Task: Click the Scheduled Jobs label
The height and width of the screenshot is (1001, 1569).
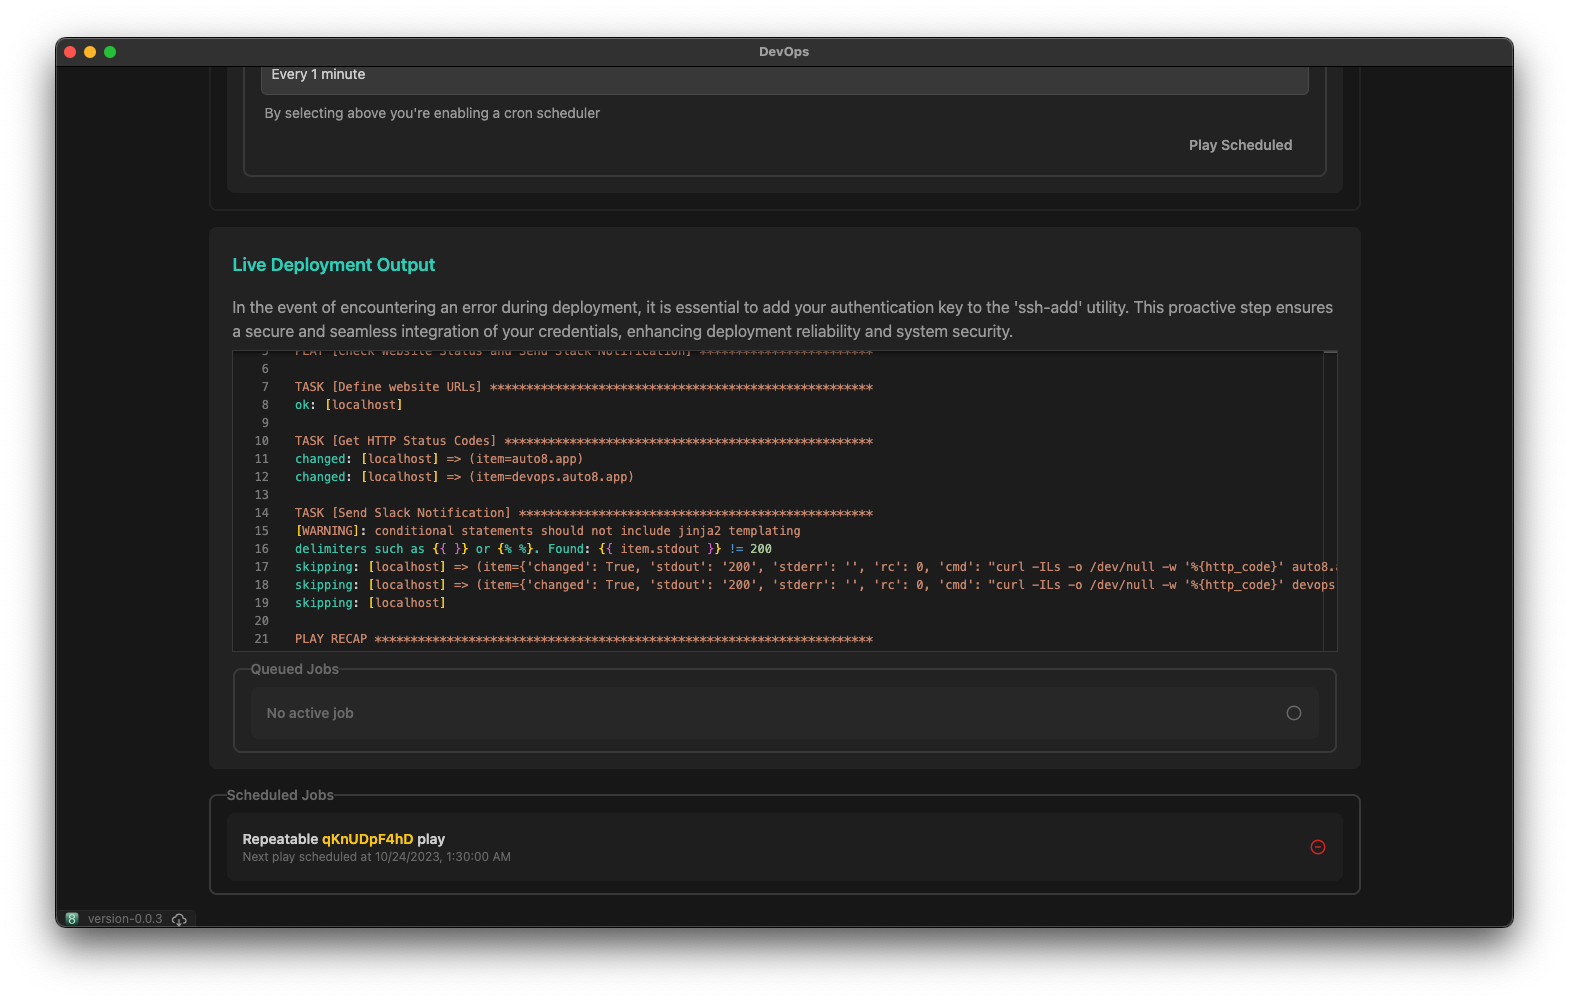Action: pyautogui.click(x=280, y=795)
